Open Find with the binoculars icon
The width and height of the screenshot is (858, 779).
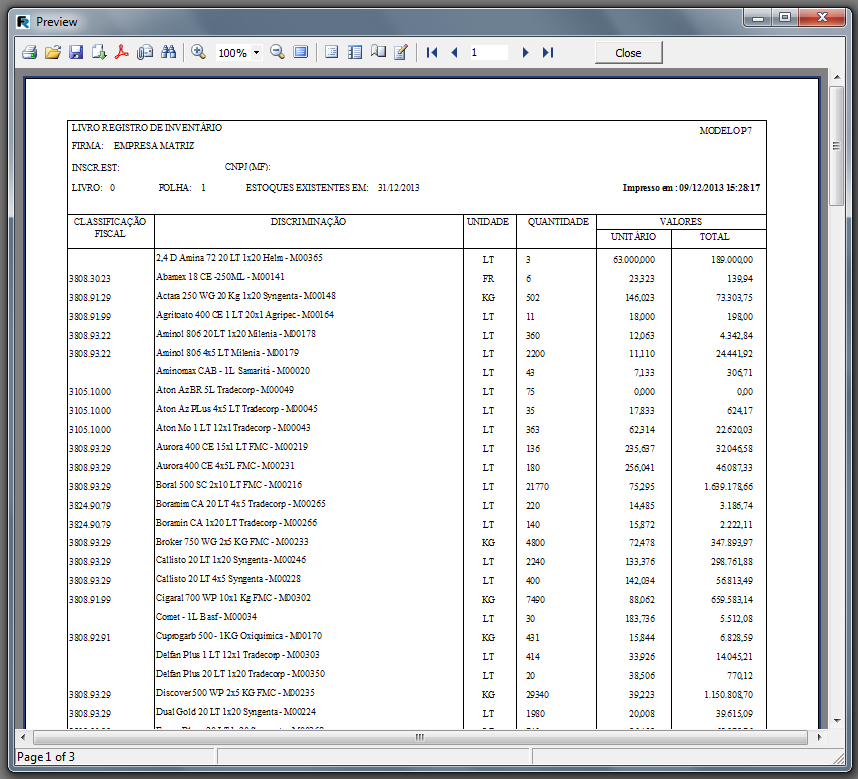[169, 53]
